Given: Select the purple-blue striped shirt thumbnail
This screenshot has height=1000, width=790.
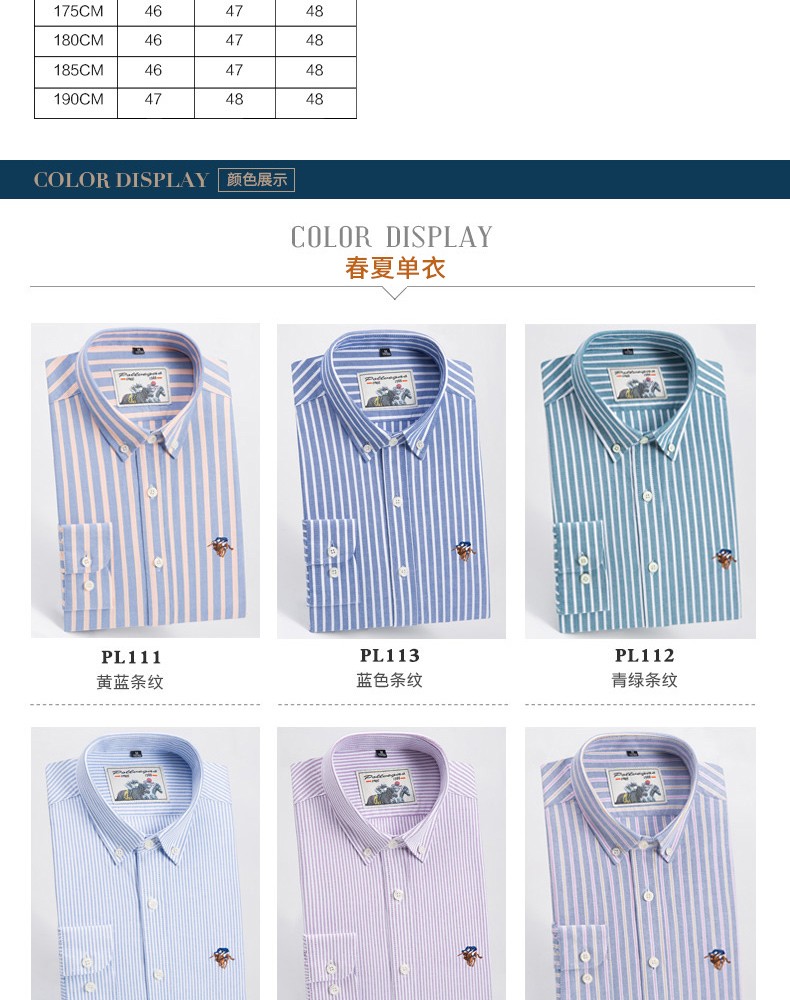Looking at the screenshot, I should [640, 864].
